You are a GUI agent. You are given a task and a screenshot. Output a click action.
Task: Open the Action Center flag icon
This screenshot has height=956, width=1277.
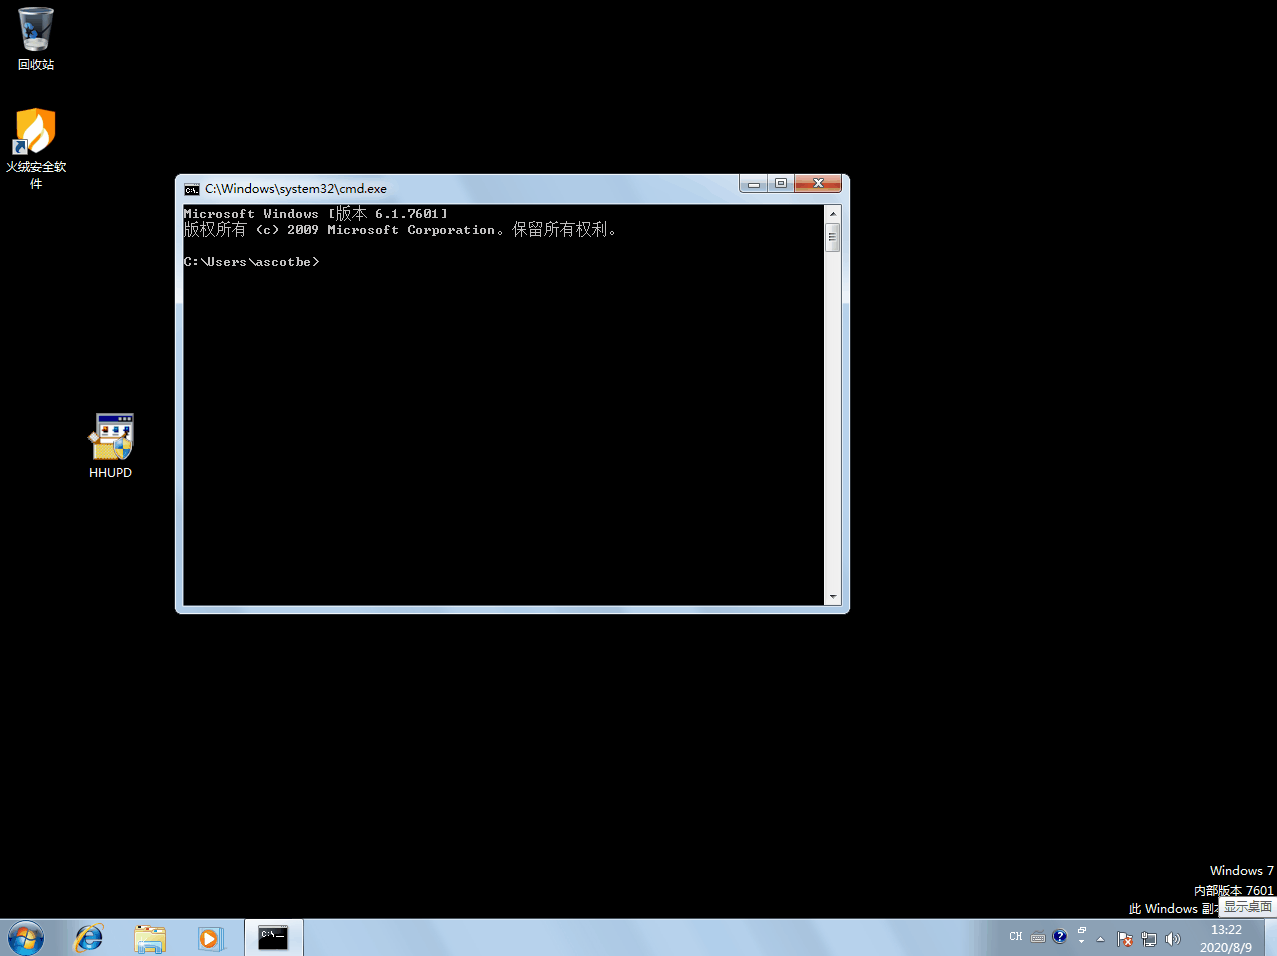[x=1125, y=939]
